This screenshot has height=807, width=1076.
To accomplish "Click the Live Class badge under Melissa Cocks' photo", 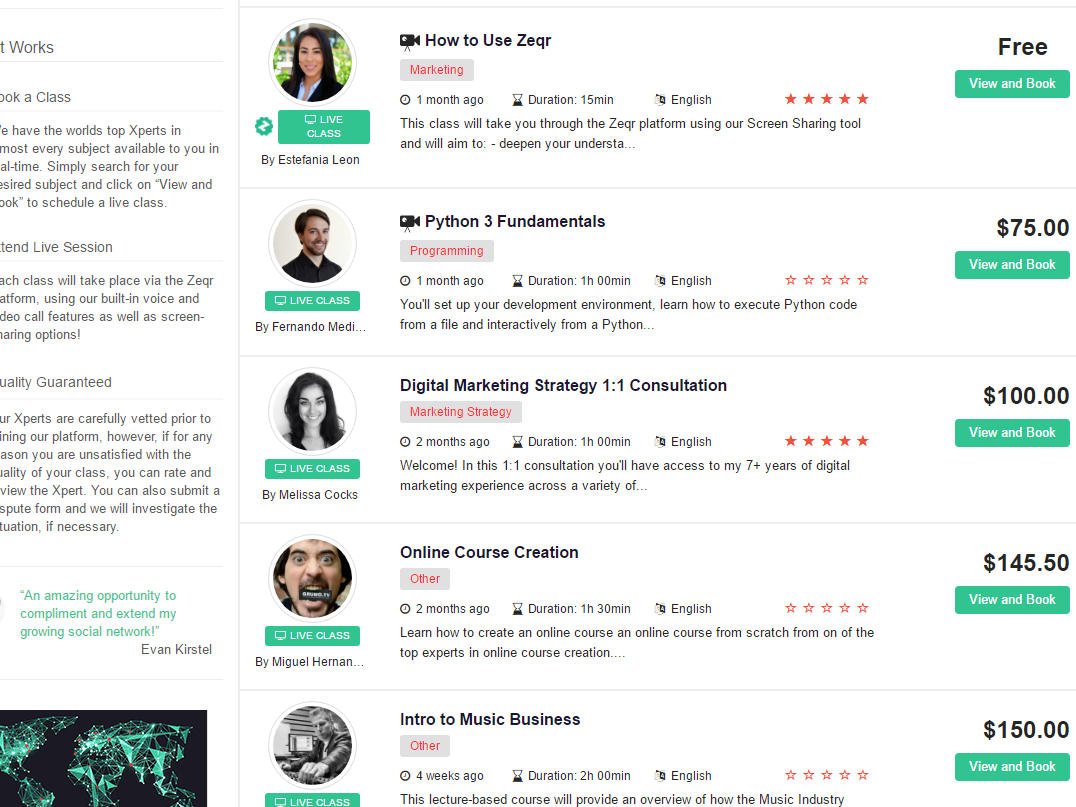I will click(312, 469).
